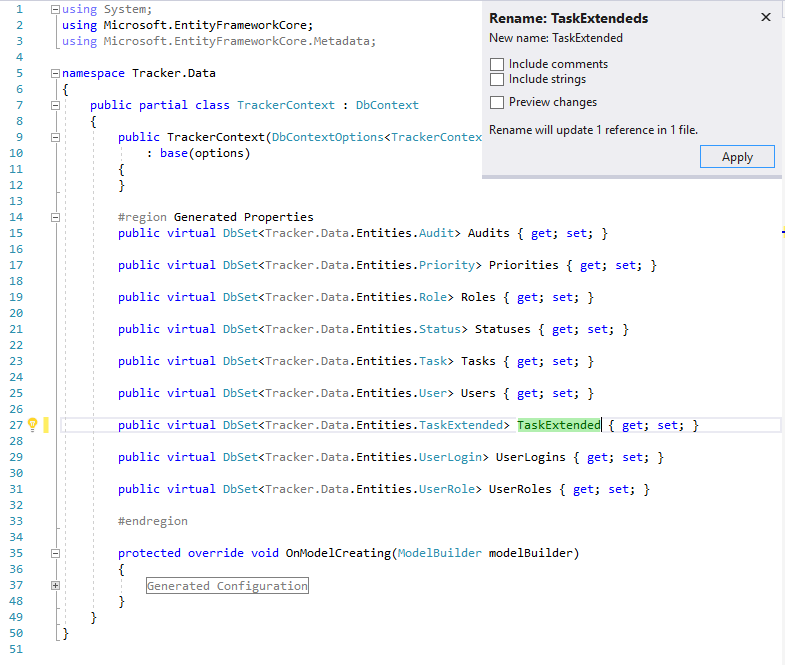This screenshot has width=785, height=665.
Task: Collapse the namespace Tracker.Data block
Action: pyautogui.click(x=56, y=74)
